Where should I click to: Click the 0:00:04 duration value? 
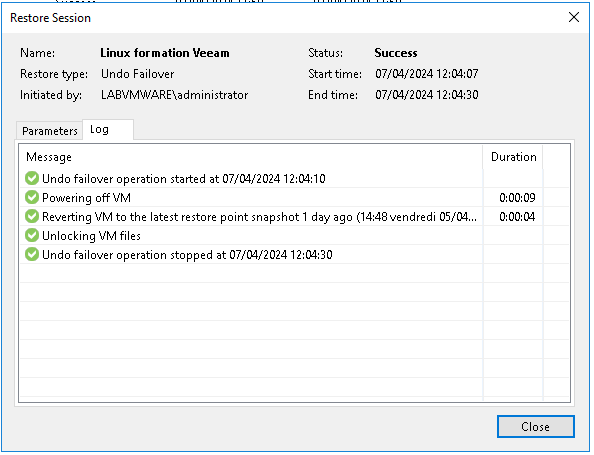(x=517, y=217)
